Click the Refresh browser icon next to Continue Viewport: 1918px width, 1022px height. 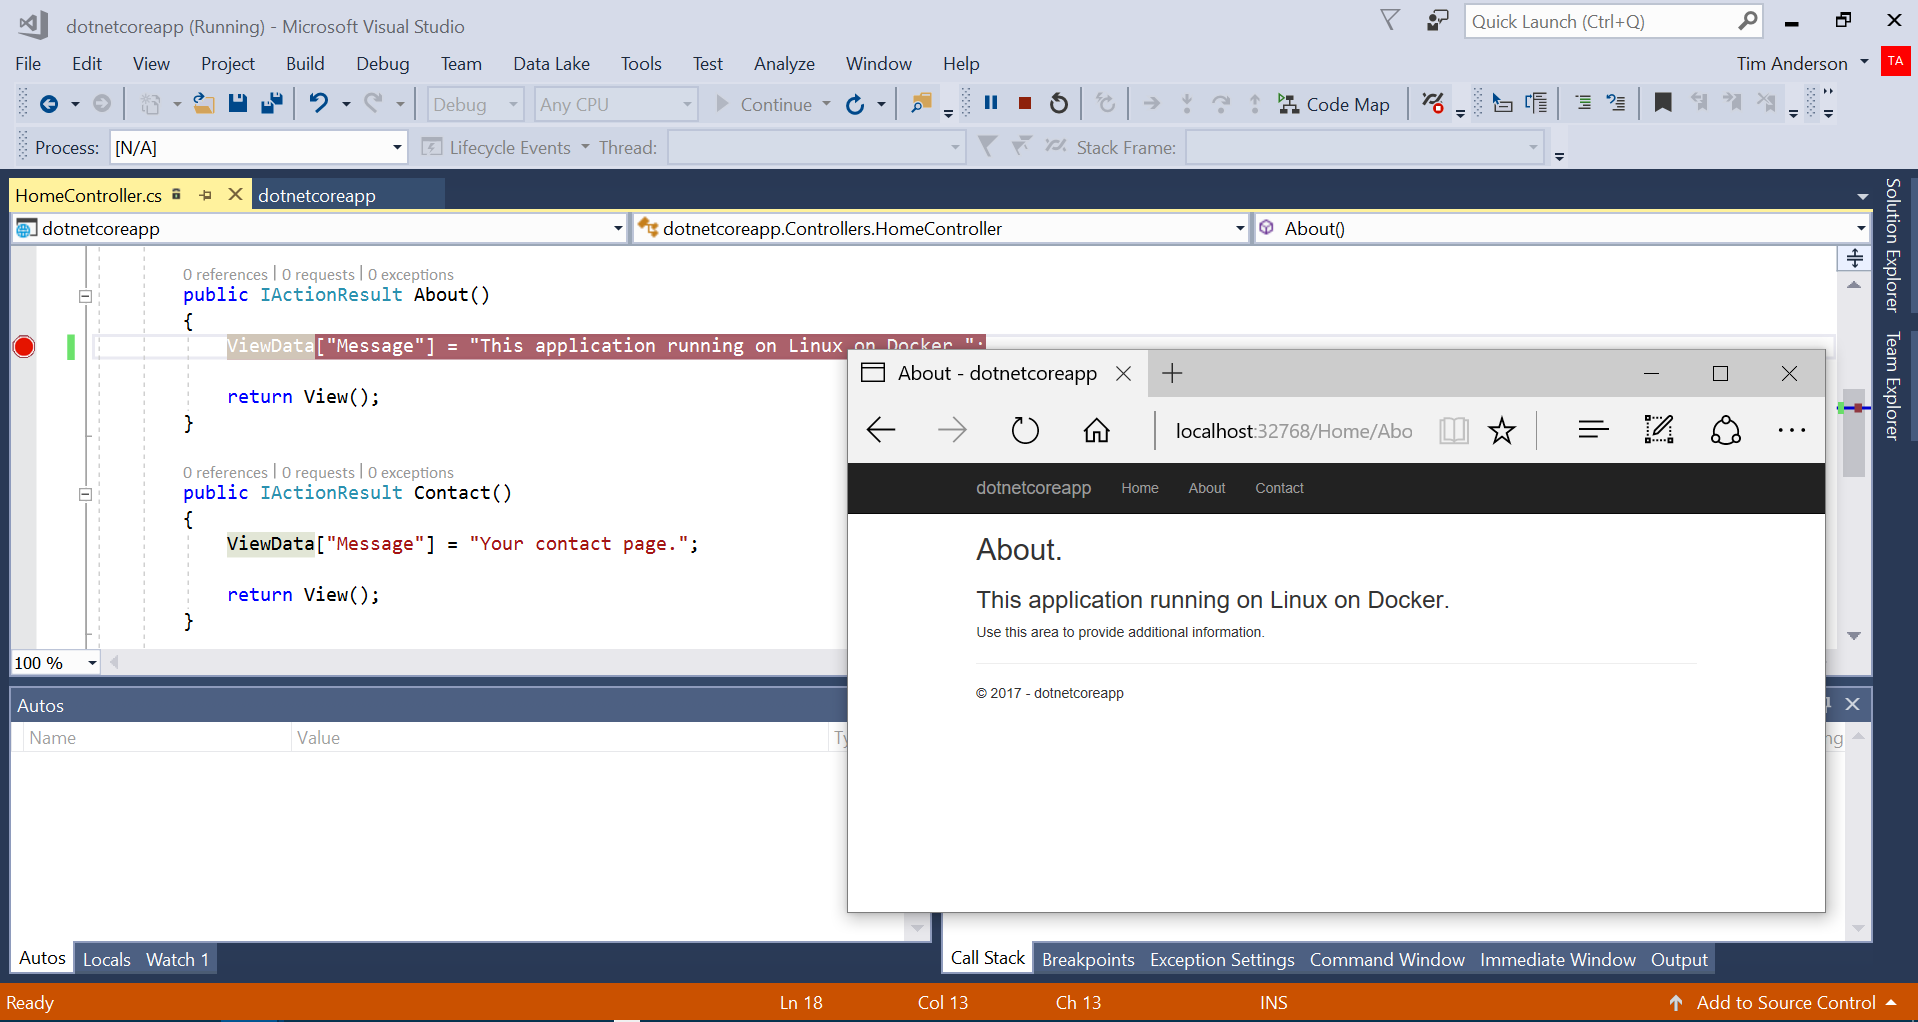(x=855, y=104)
